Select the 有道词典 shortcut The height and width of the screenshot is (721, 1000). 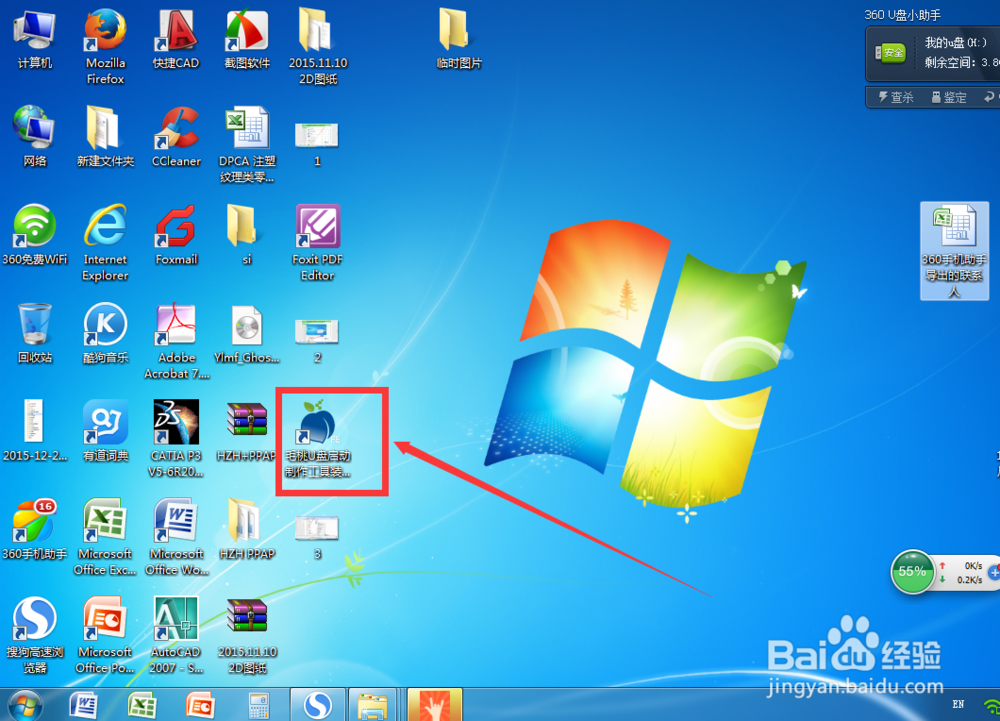click(x=105, y=430)
